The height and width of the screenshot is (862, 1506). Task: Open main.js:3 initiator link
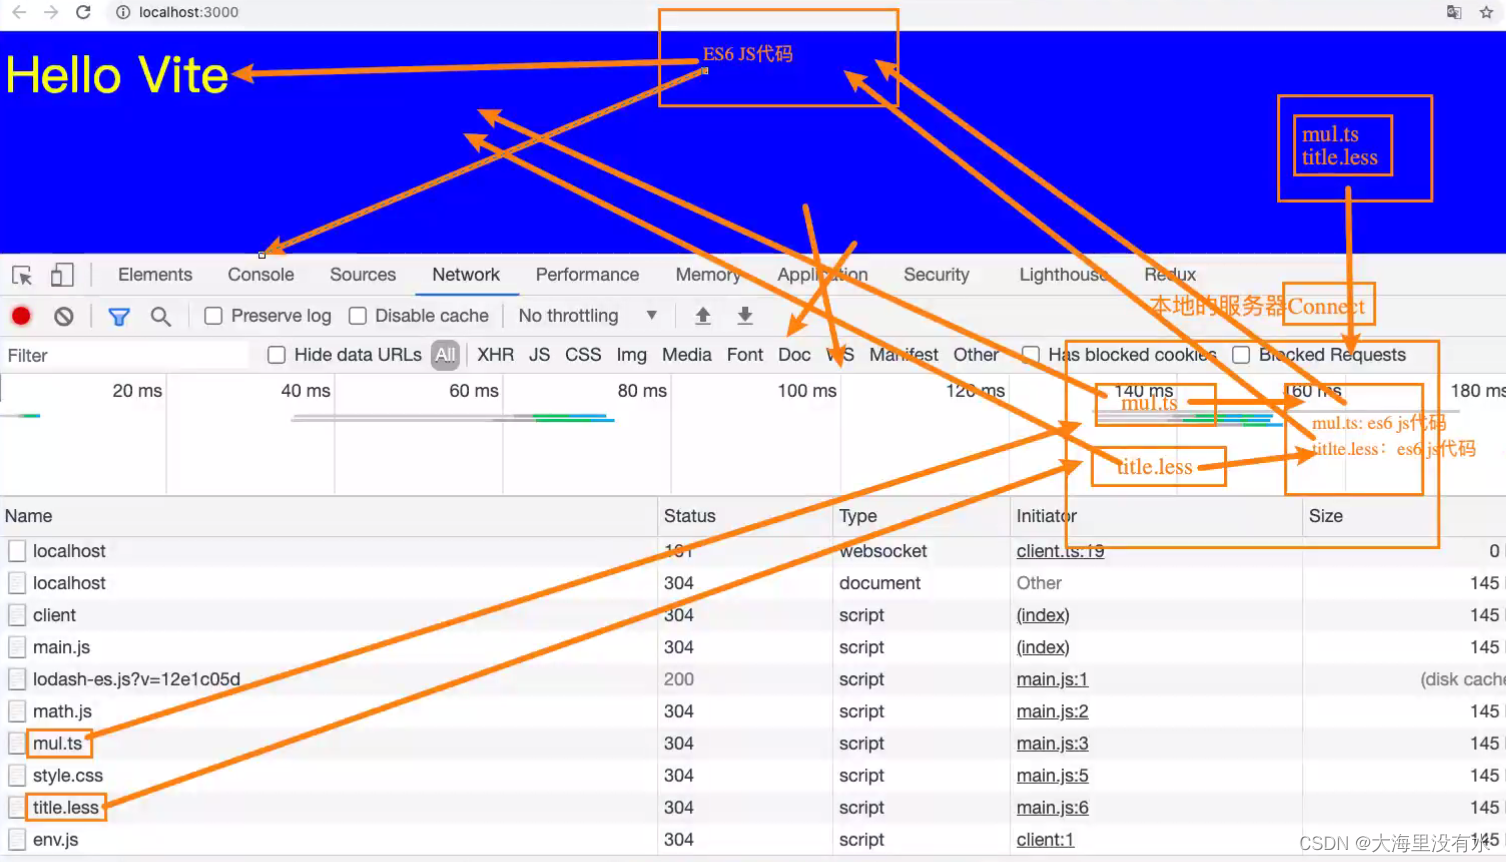pos(1052,743)
